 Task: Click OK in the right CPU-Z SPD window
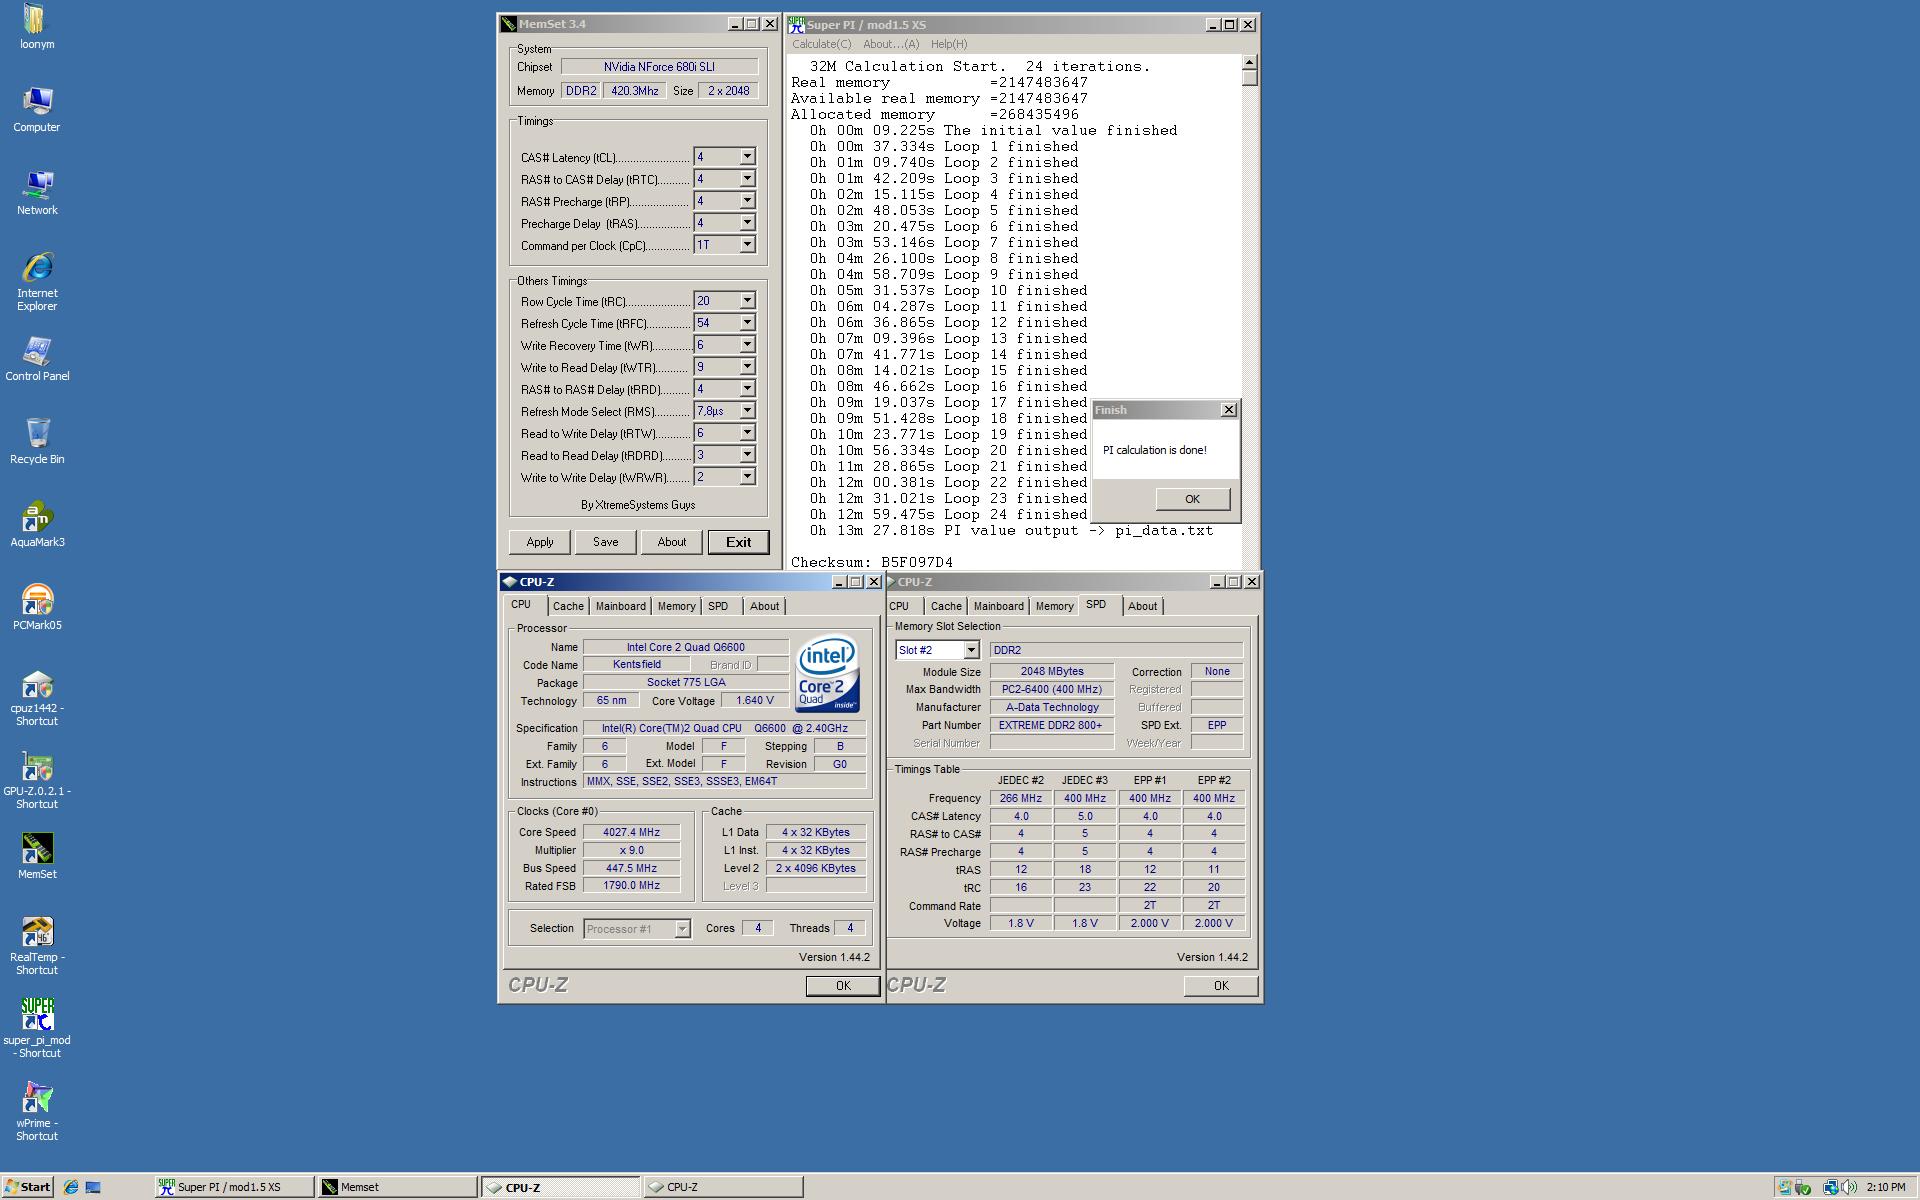pyautogui.click(x=1221, y=986)
